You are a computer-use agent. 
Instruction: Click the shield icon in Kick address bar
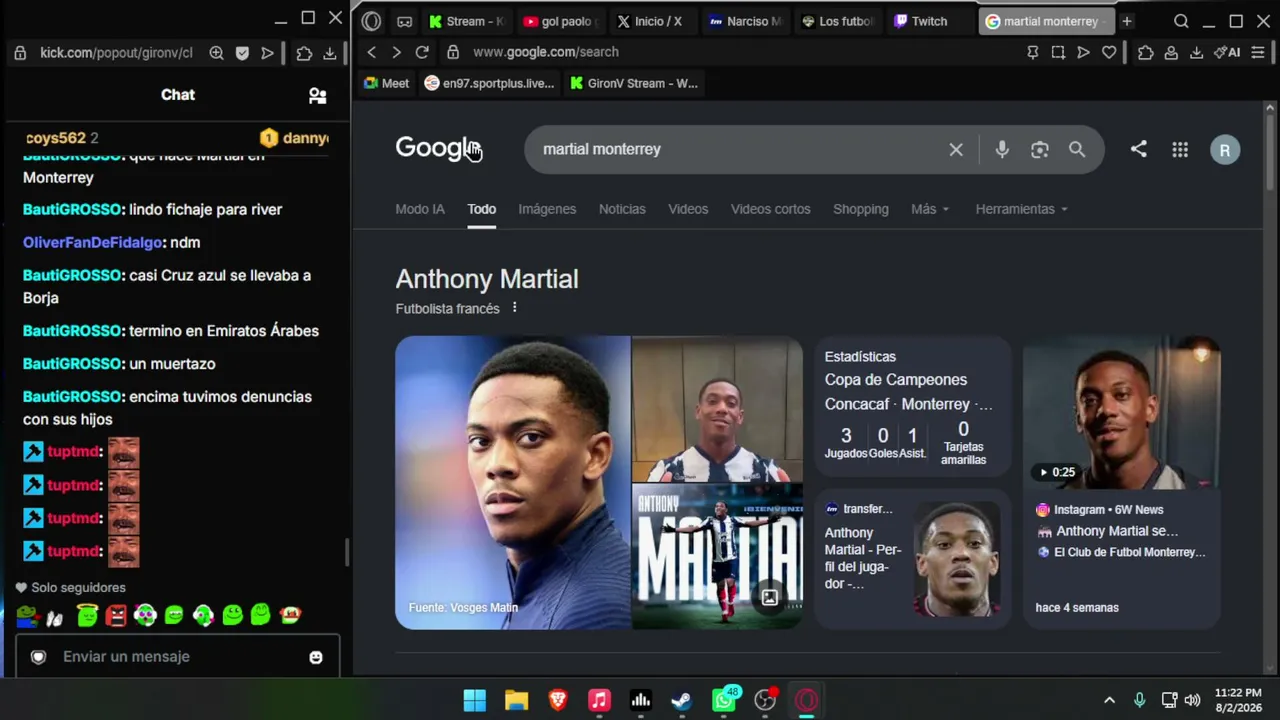(242, 53)
